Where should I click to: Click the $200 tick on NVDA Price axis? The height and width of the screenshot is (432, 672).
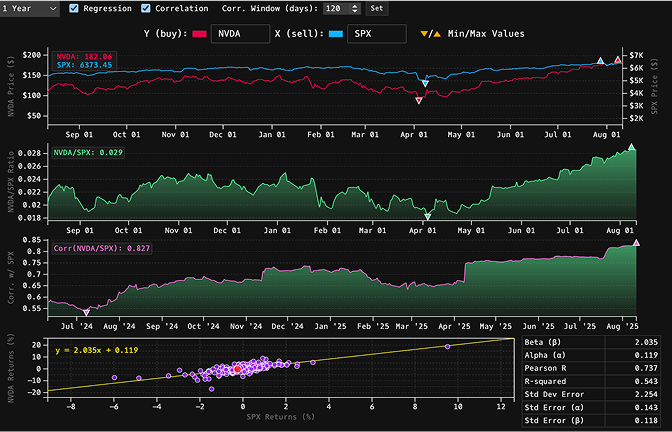[x=33, y=55]
